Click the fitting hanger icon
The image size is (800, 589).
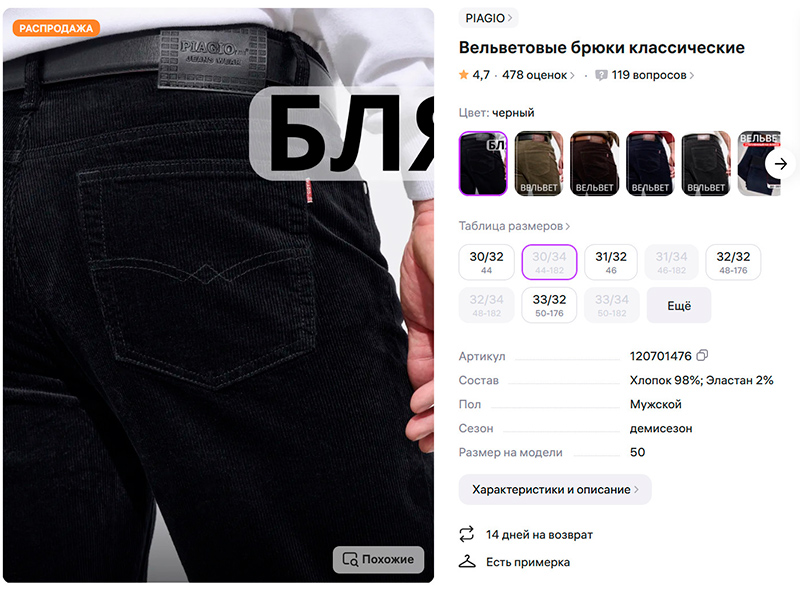[467, 561]
